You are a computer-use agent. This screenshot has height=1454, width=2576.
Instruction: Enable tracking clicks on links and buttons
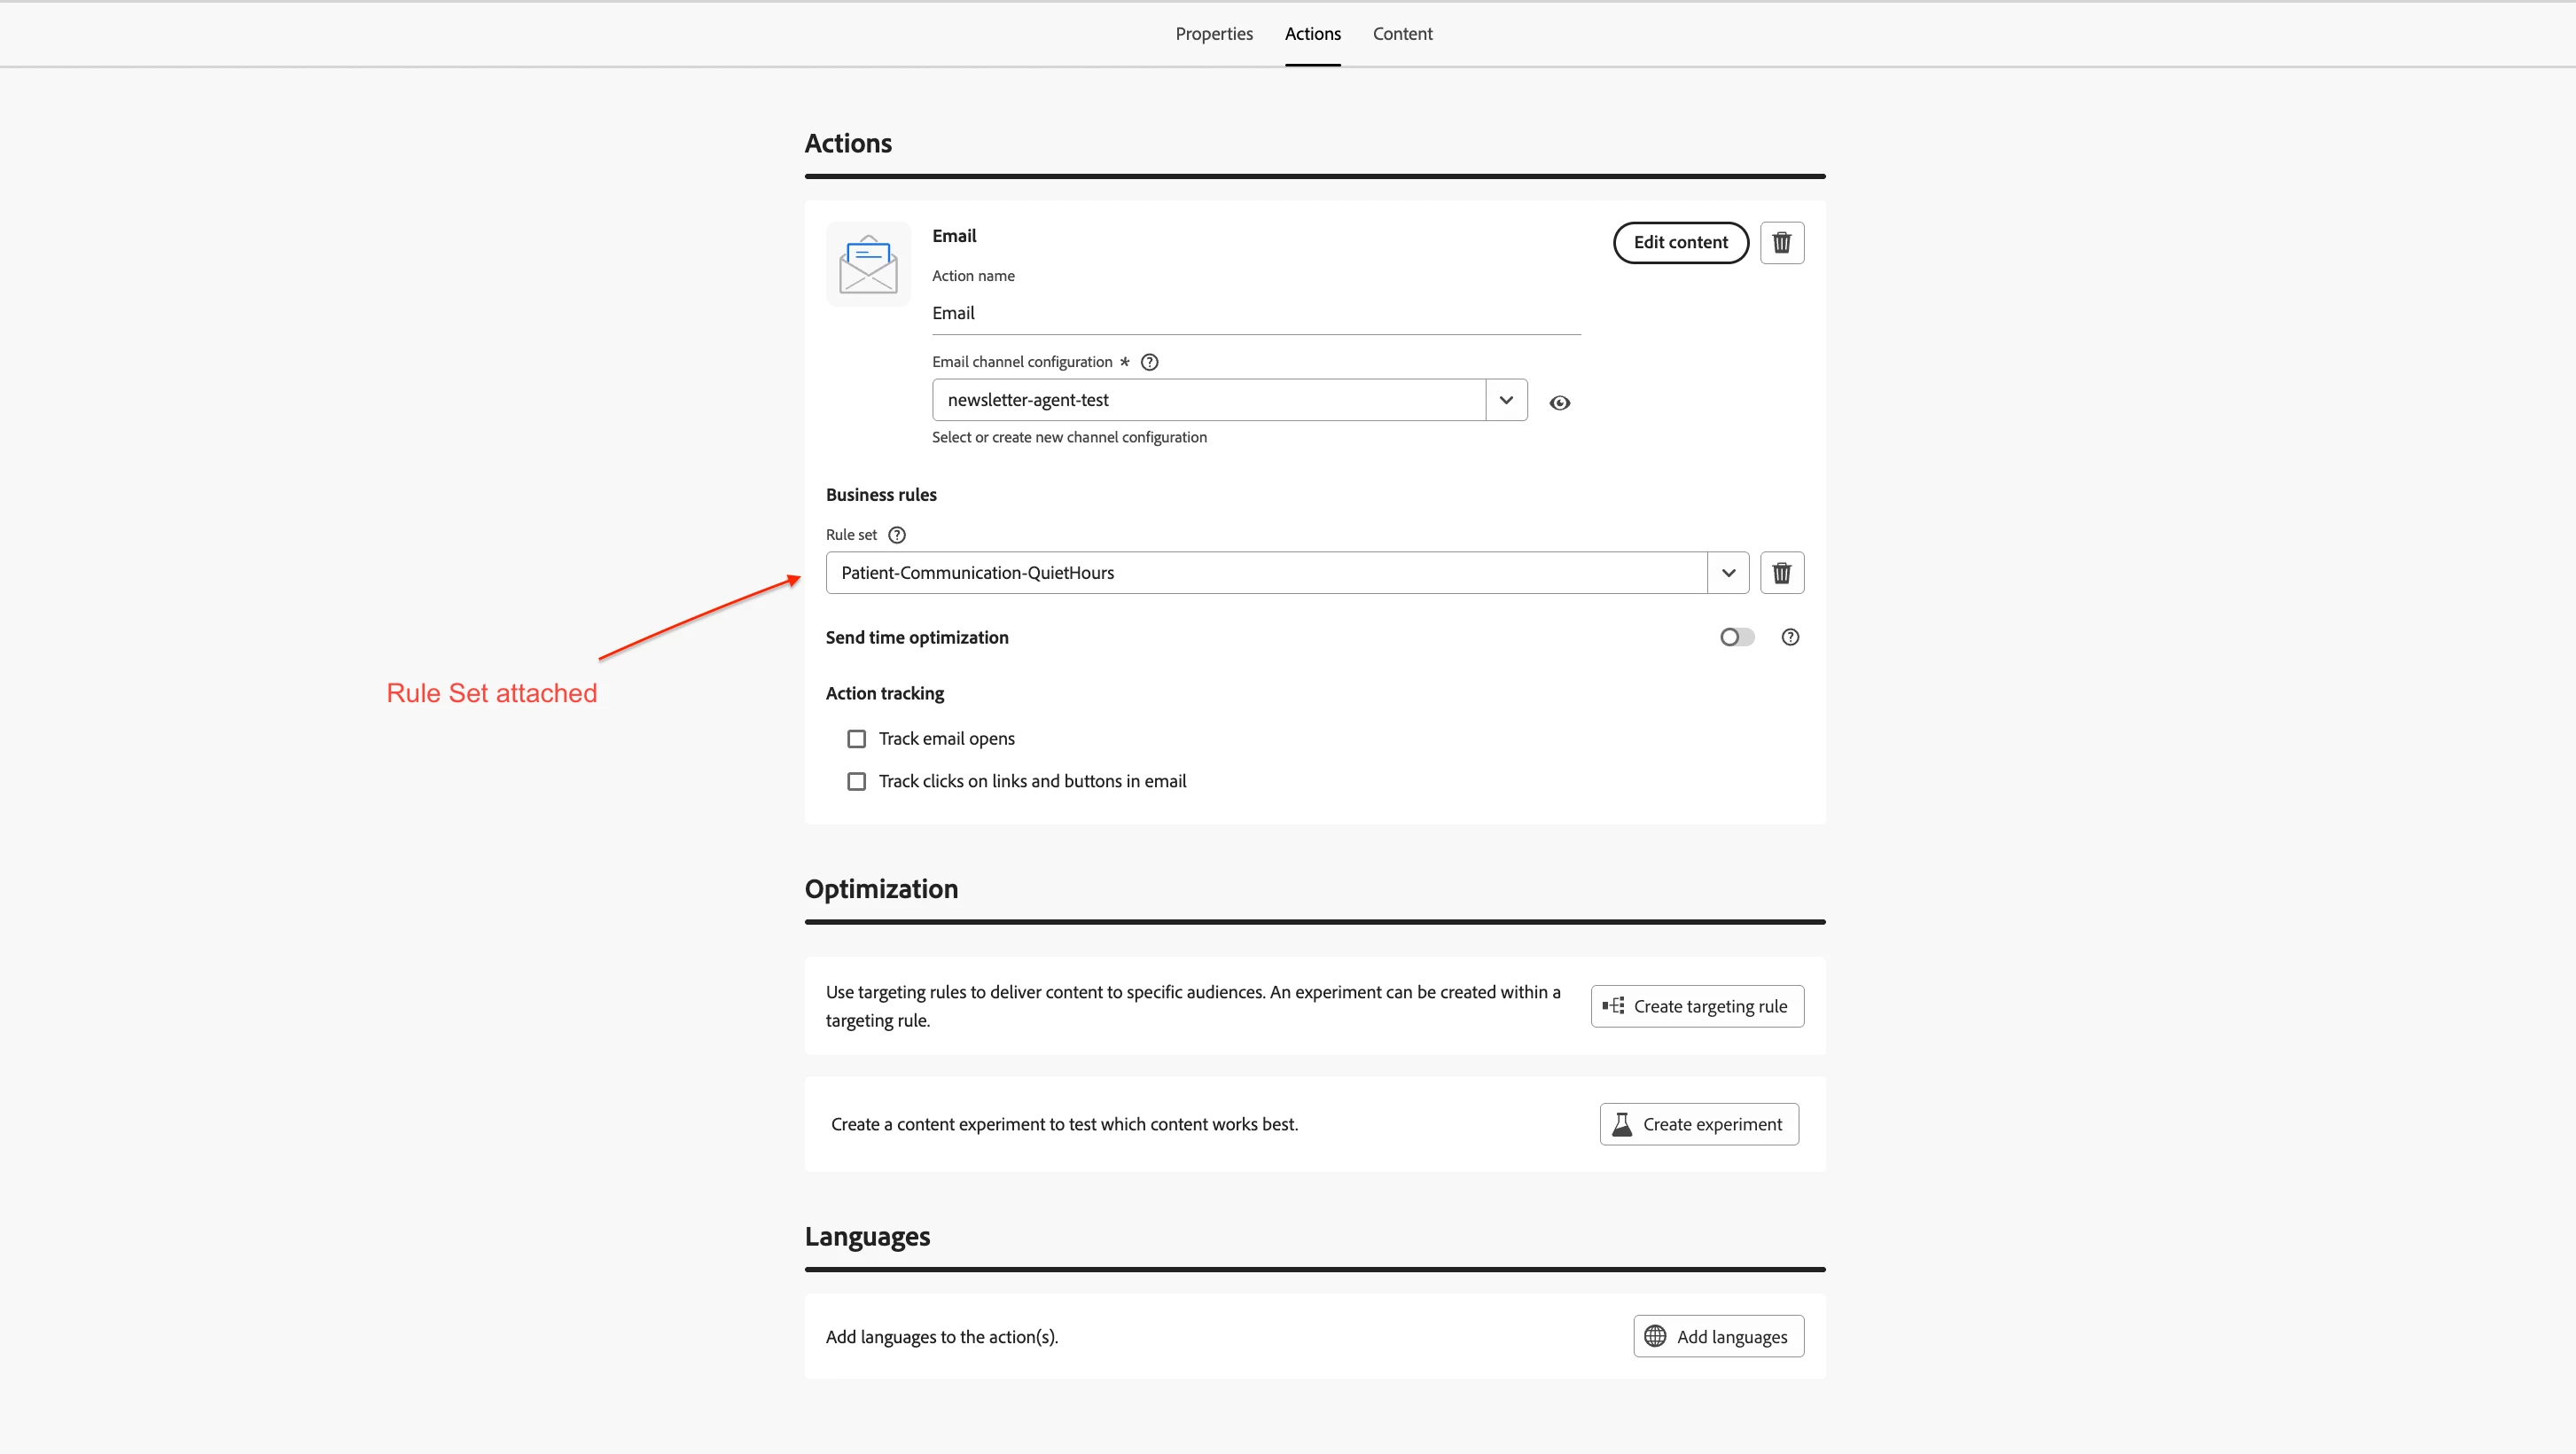click(856, 781)
